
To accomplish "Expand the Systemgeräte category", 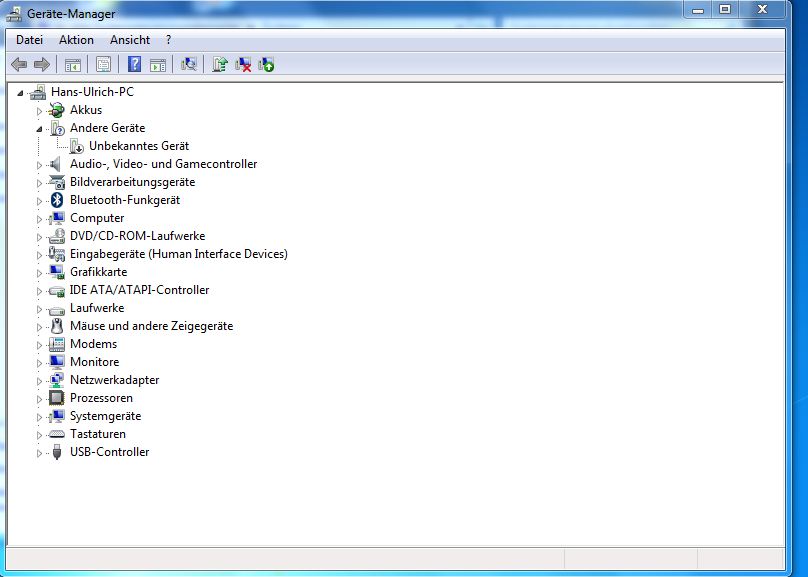I will [39, 417].
